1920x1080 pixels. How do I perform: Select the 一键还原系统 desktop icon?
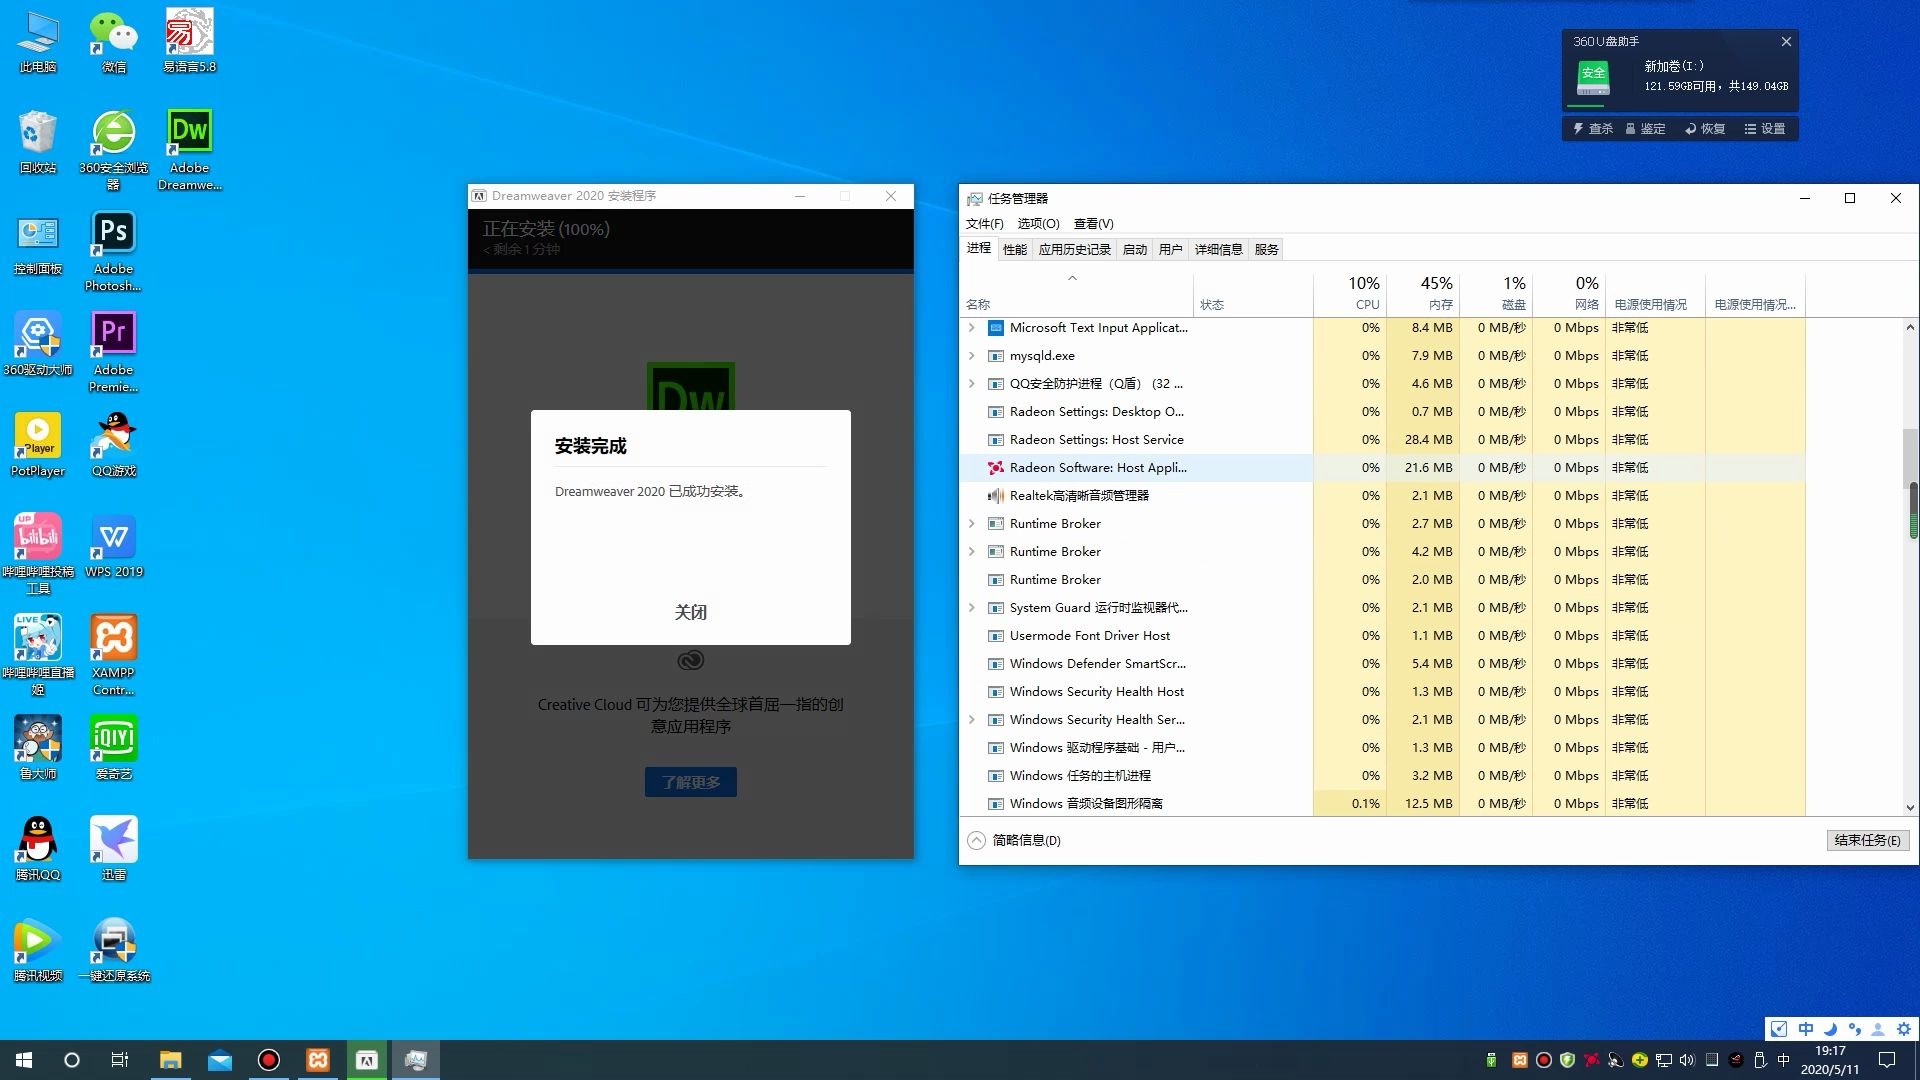pyautogui.click(x=113, y=951)
